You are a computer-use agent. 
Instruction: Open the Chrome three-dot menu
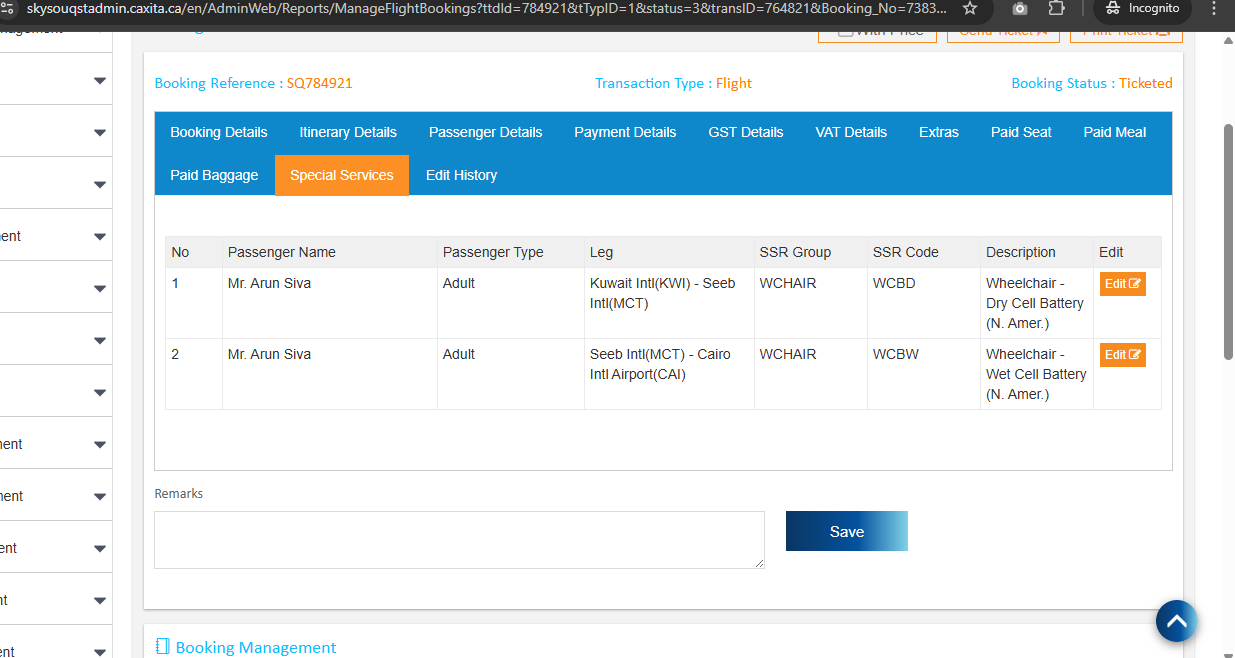point(1214,8)
